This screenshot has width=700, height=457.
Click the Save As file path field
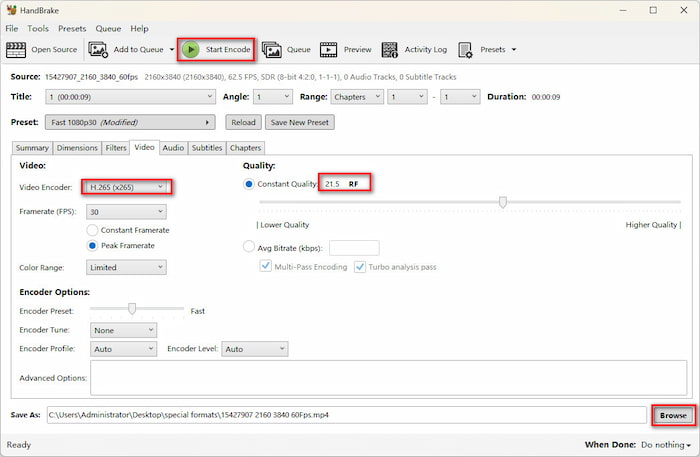pos(346,415)
